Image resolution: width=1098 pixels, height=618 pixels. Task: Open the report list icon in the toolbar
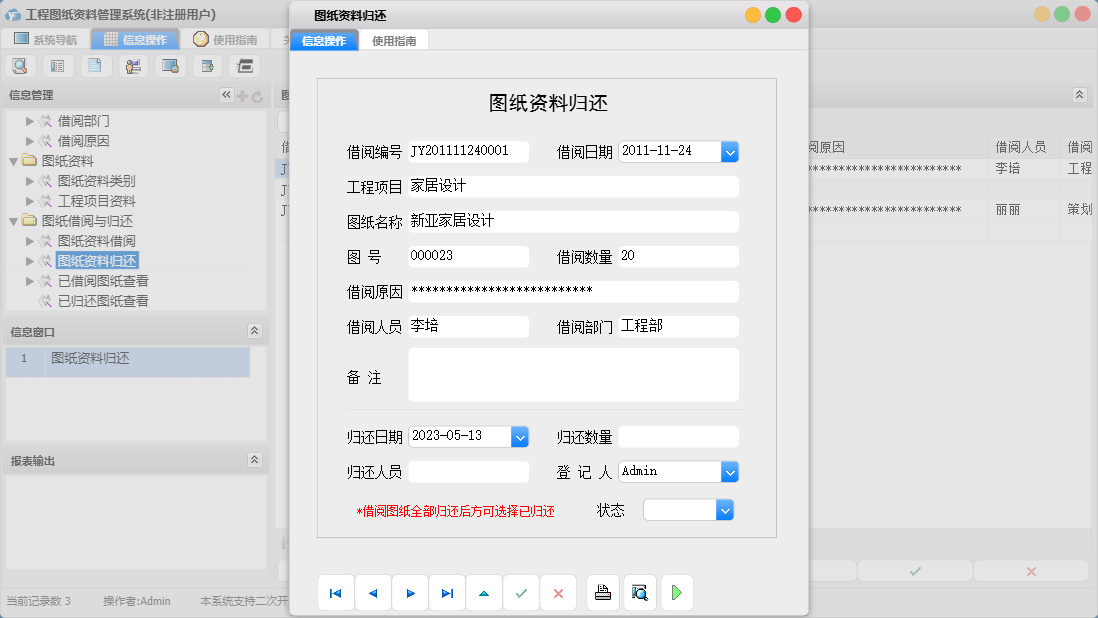coord(57,65)
